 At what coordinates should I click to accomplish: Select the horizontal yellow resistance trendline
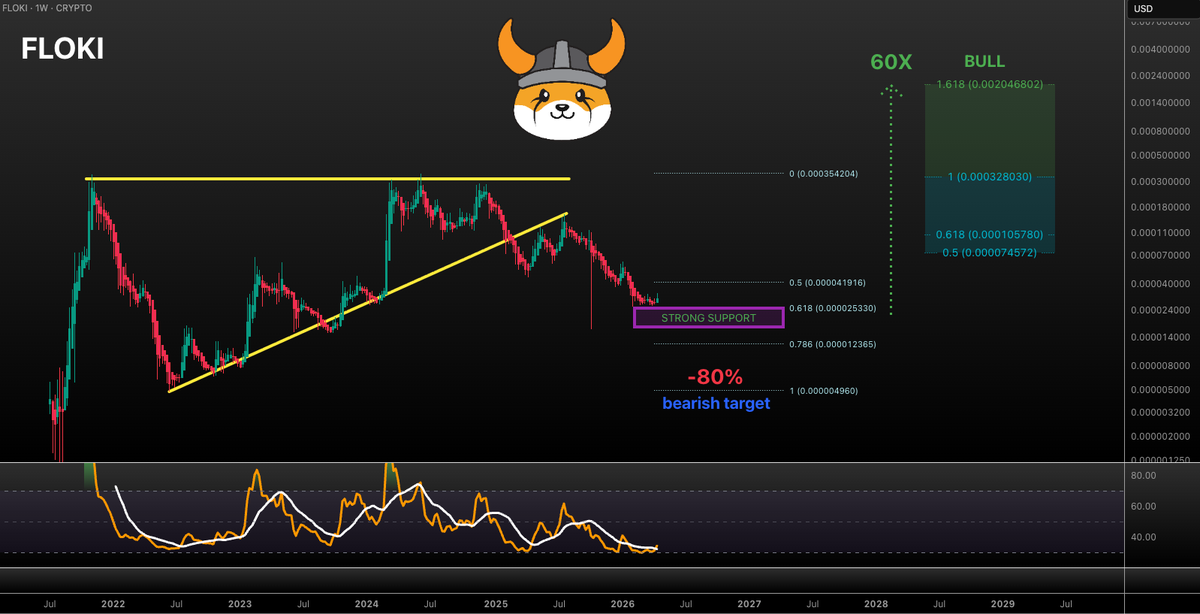[x=328, y=179]
